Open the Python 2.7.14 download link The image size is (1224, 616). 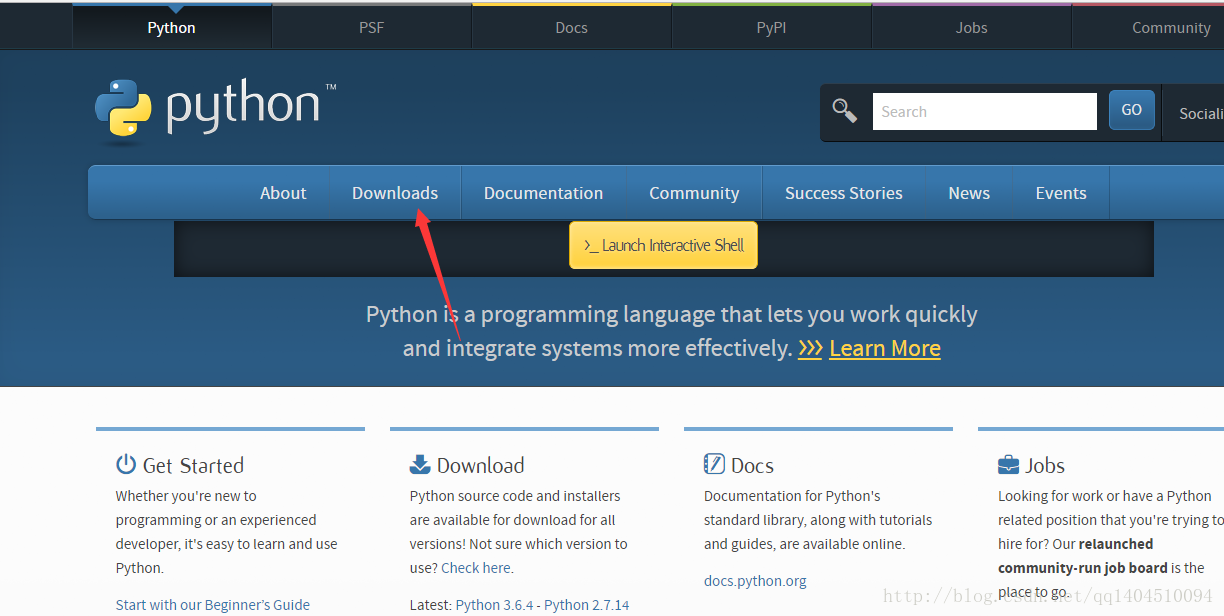click(587, 604)
